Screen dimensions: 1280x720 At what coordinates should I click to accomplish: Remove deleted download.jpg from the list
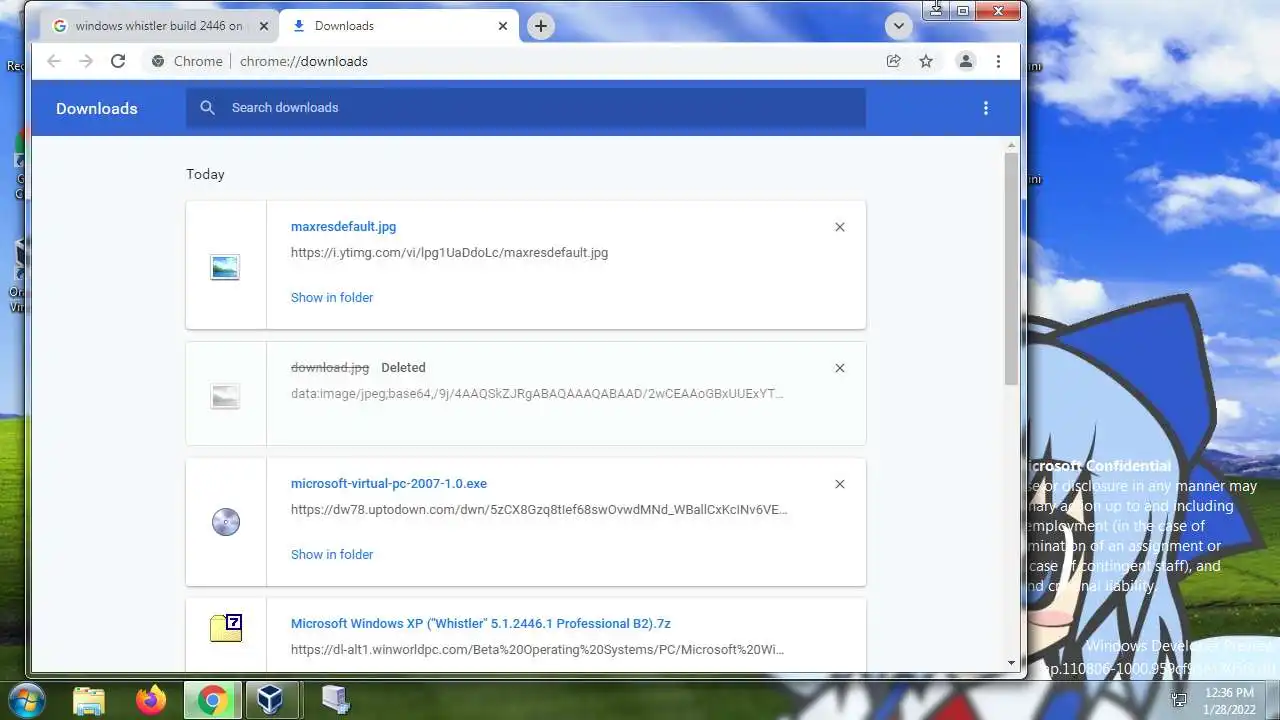840,368
